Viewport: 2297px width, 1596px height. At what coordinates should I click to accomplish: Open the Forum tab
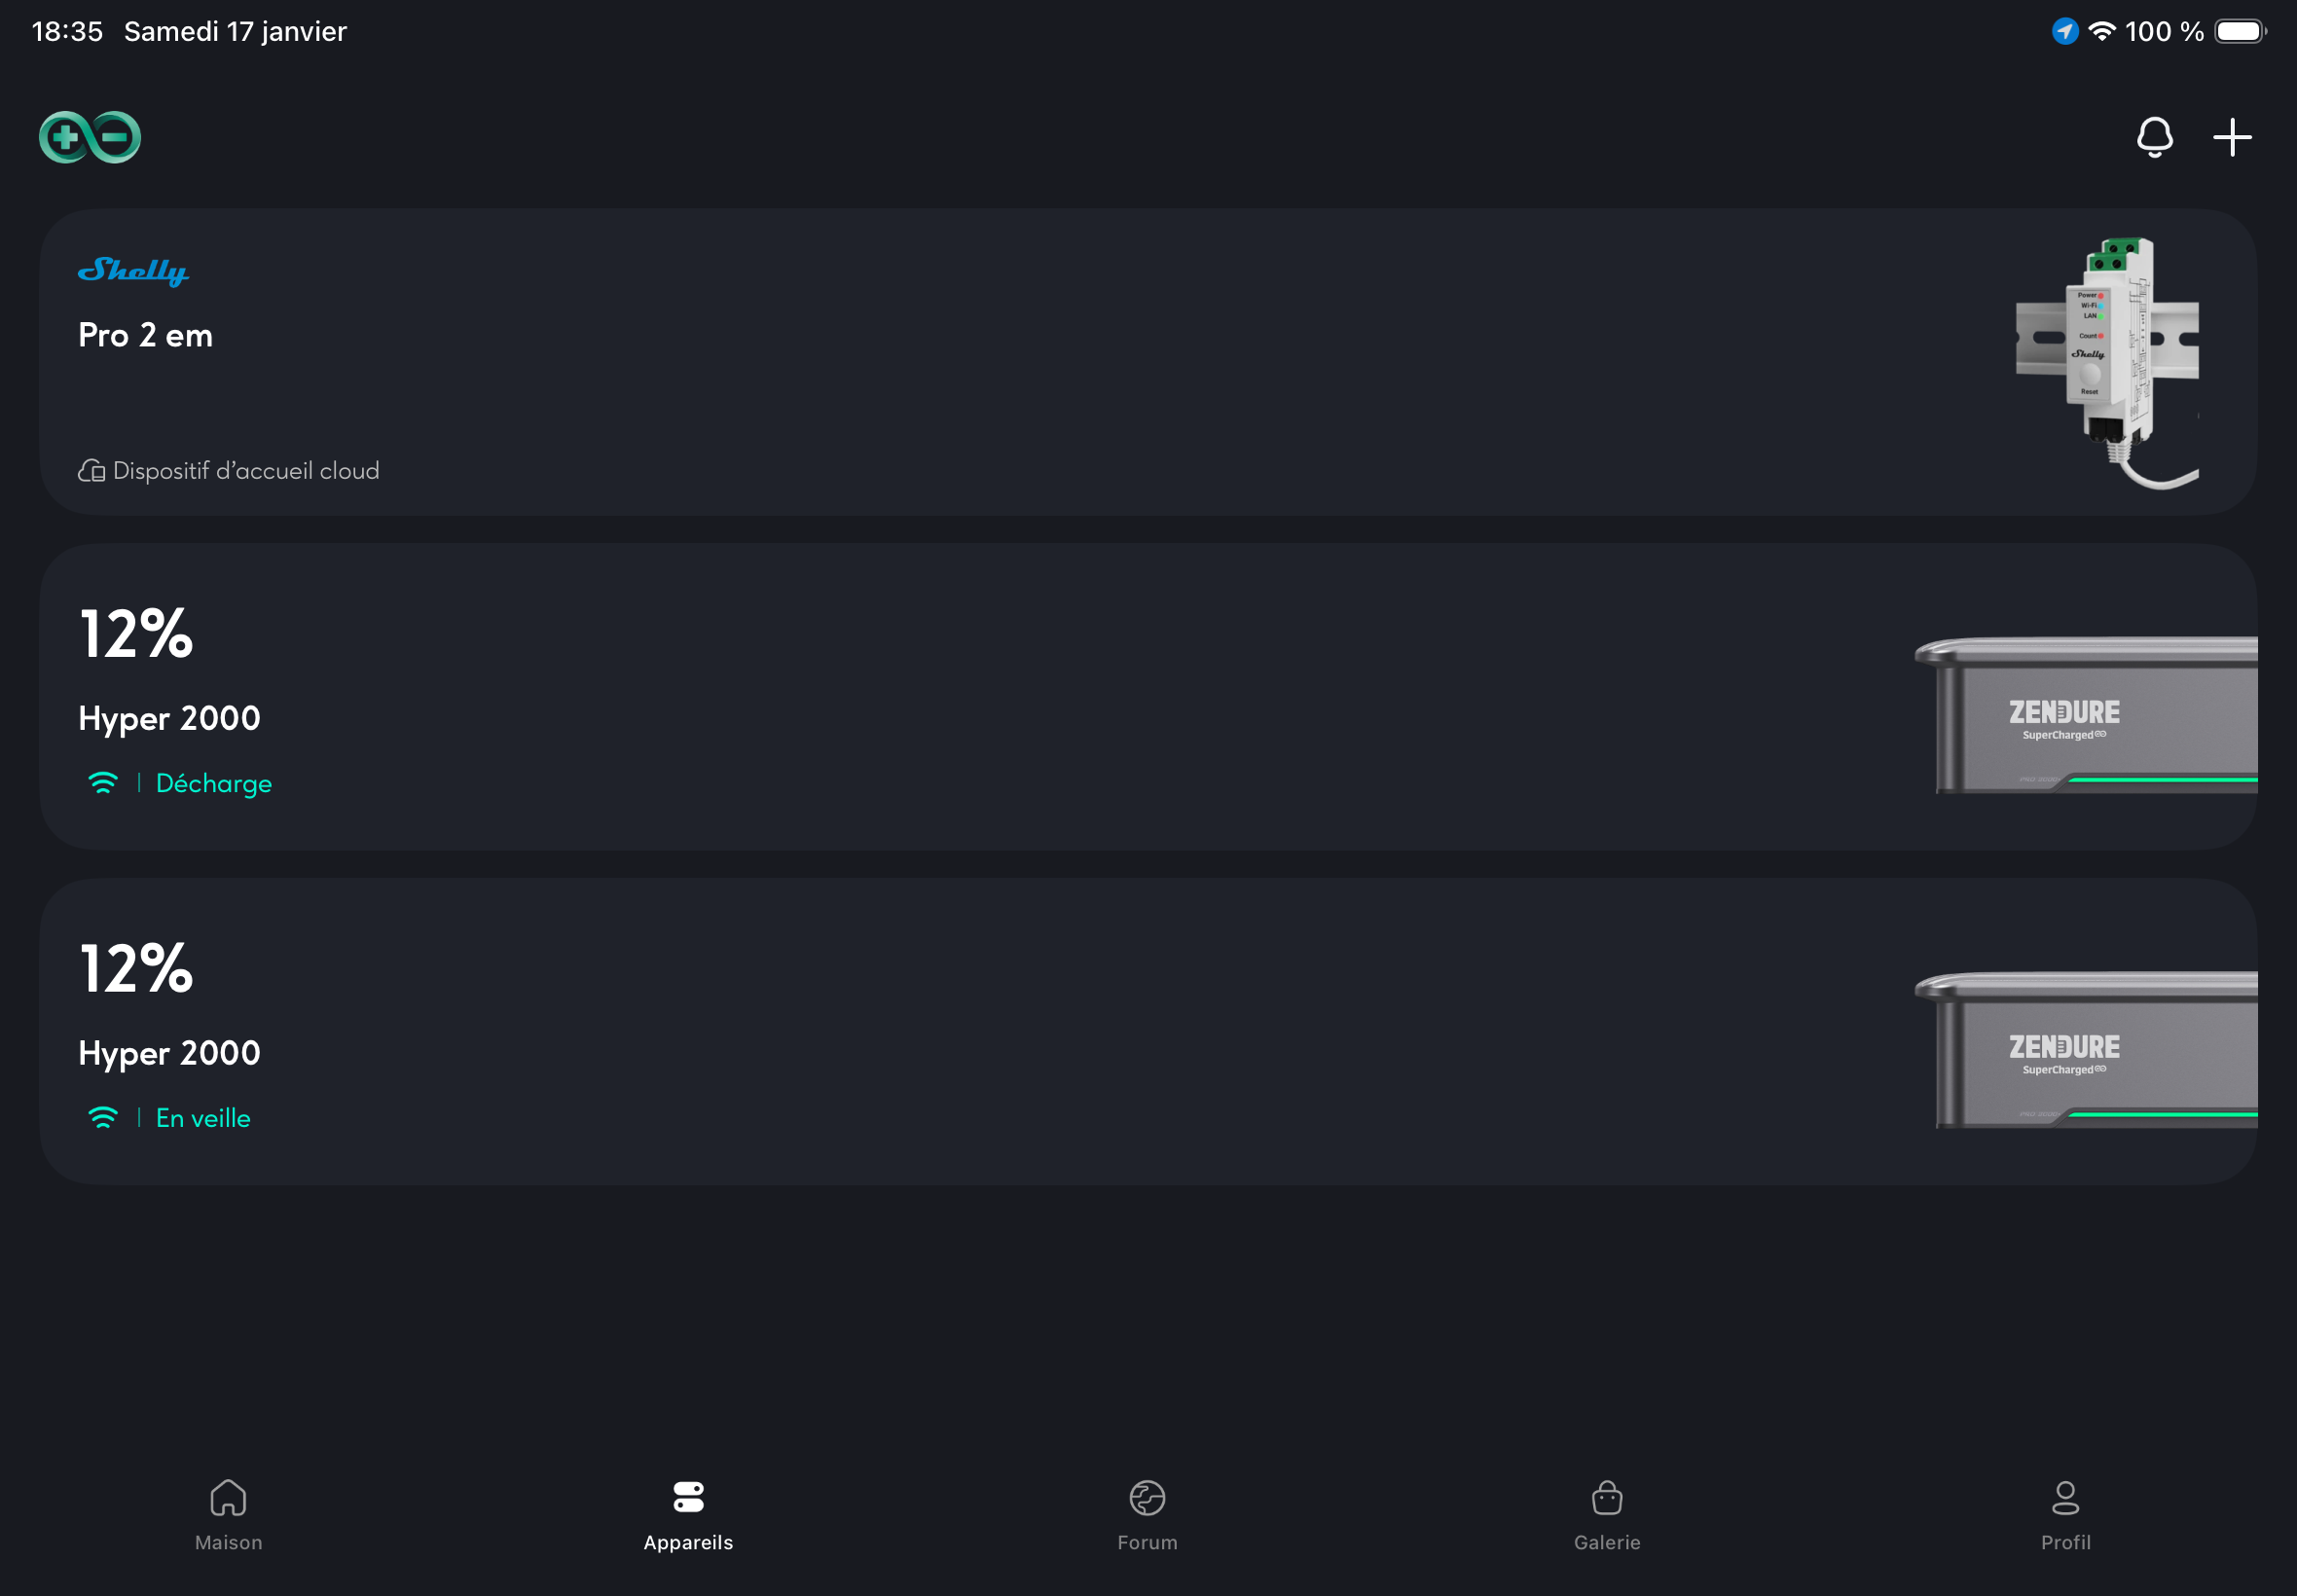point(1147,1514)
